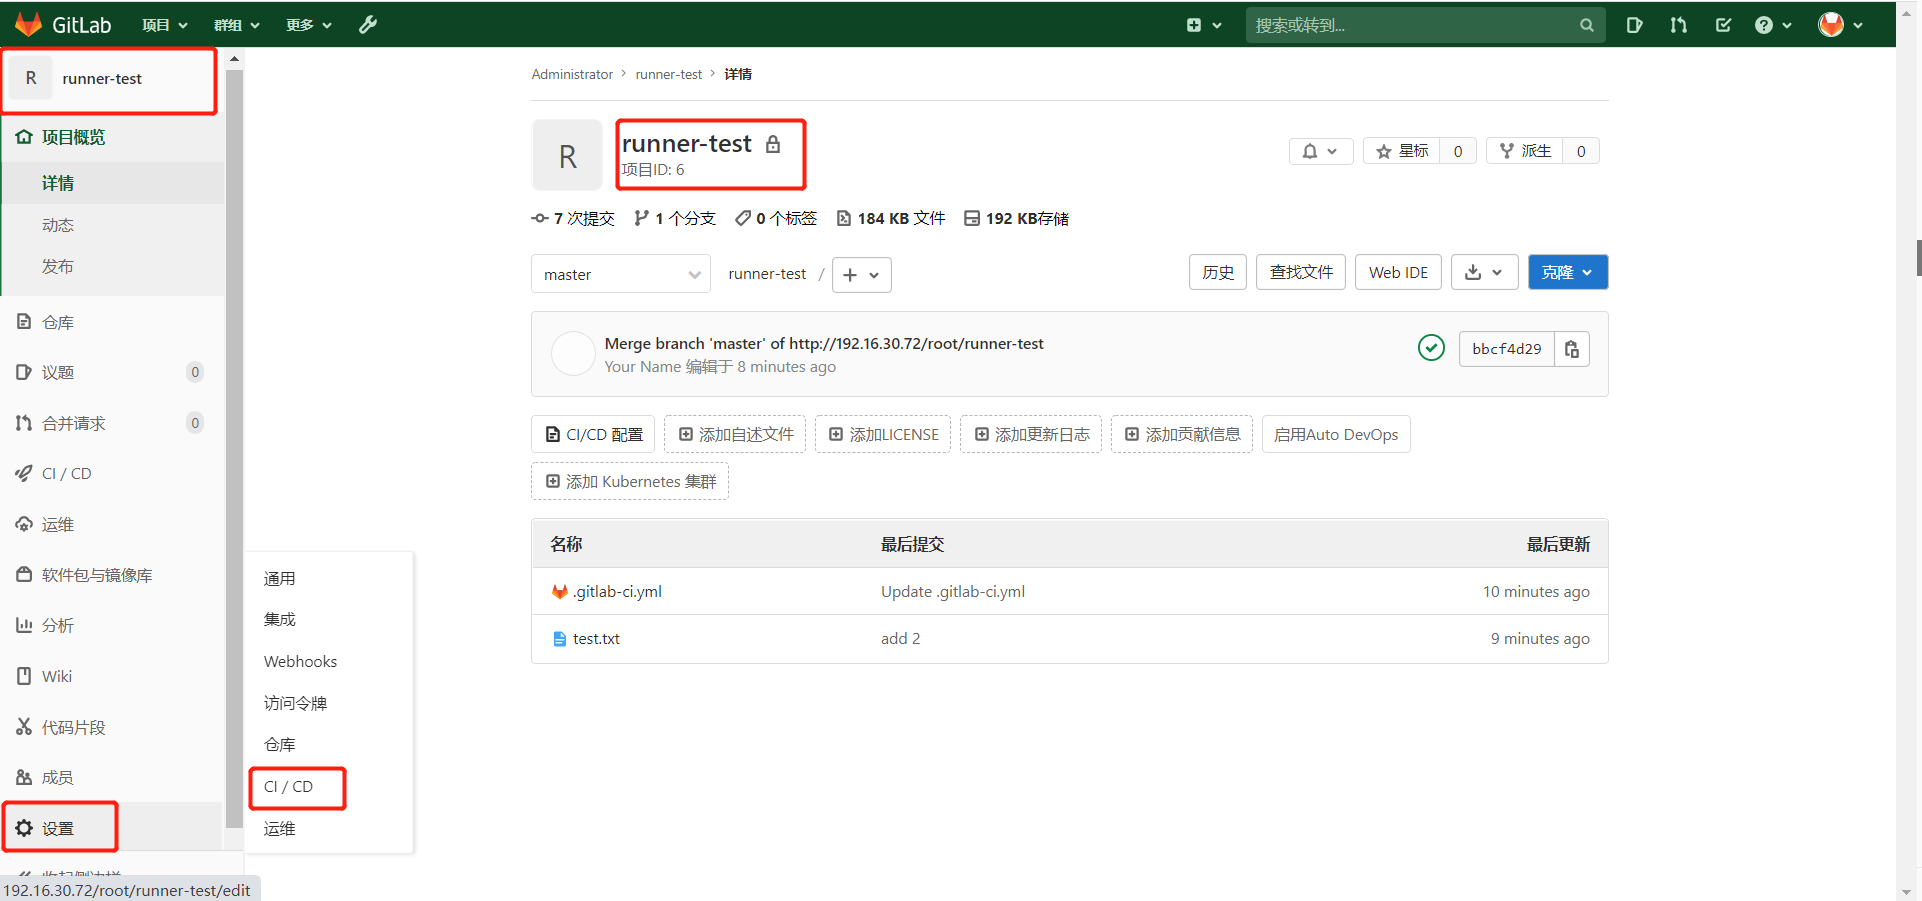Click 添加自述文件 button

pos(735,434)
